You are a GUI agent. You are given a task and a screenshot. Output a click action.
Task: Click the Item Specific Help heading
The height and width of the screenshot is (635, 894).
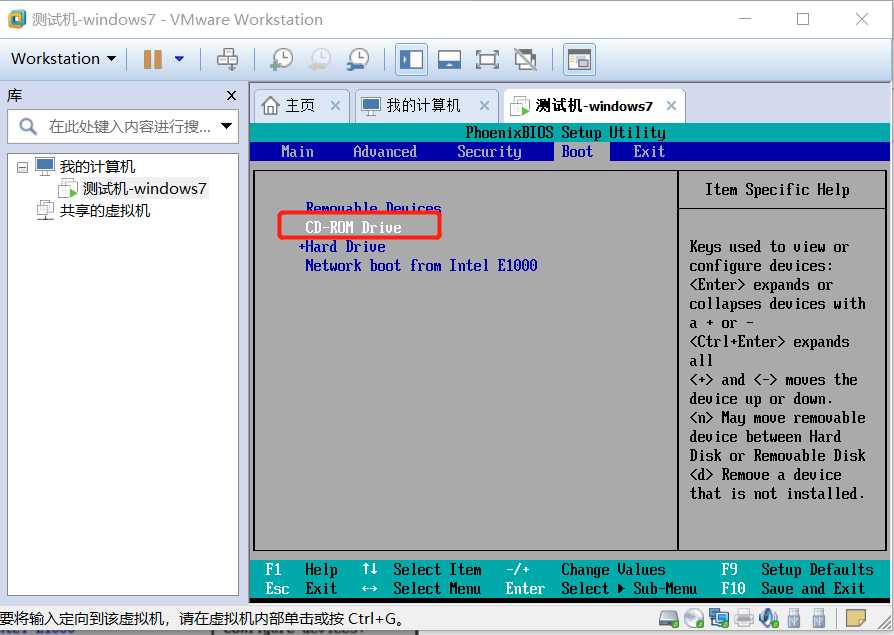pyautogui.click(x=777, y=190)
